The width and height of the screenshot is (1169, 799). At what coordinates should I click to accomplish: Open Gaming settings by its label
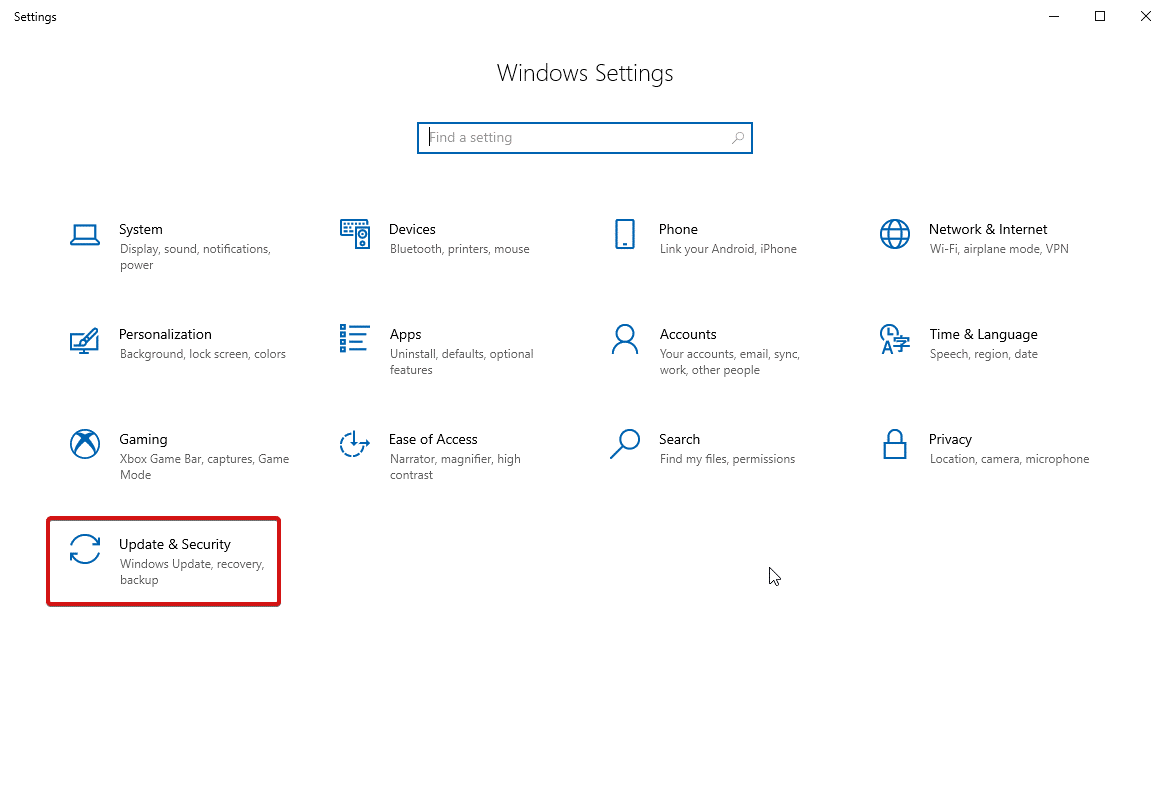pyautogui.click(x=143, y=439)
